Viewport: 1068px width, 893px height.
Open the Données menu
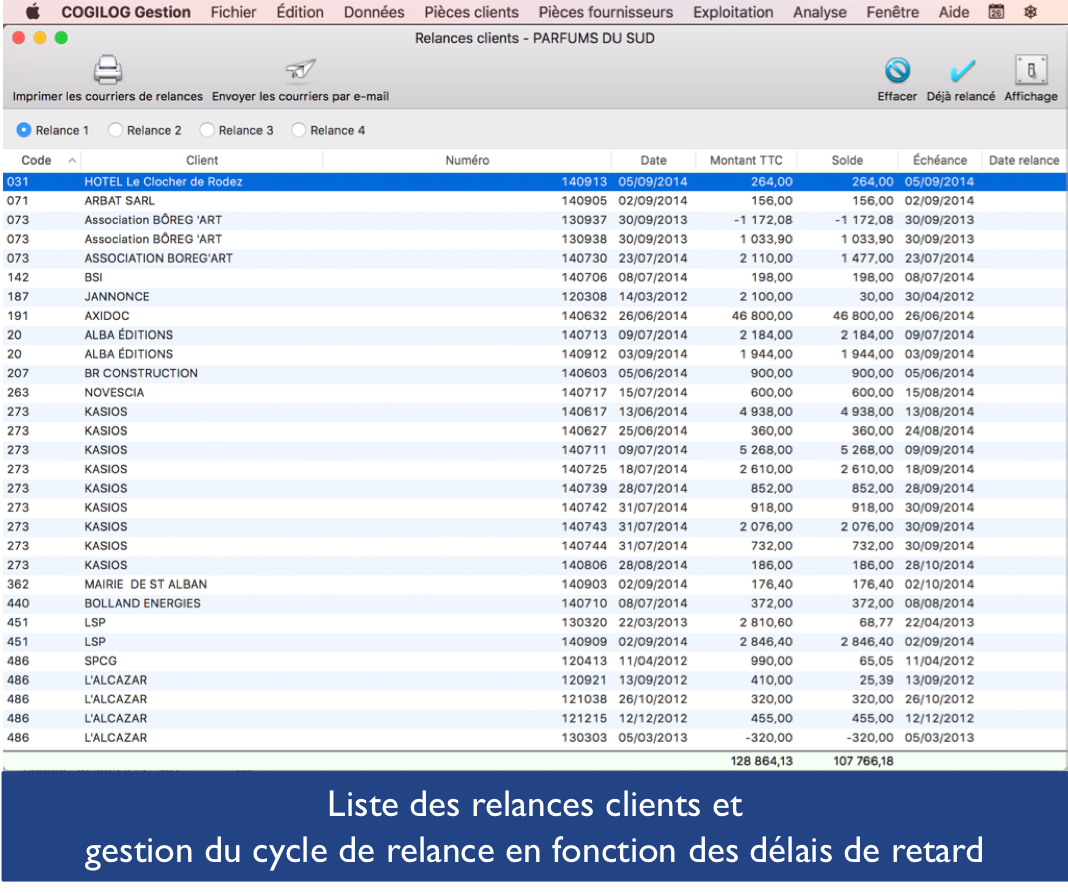point(374,12)
